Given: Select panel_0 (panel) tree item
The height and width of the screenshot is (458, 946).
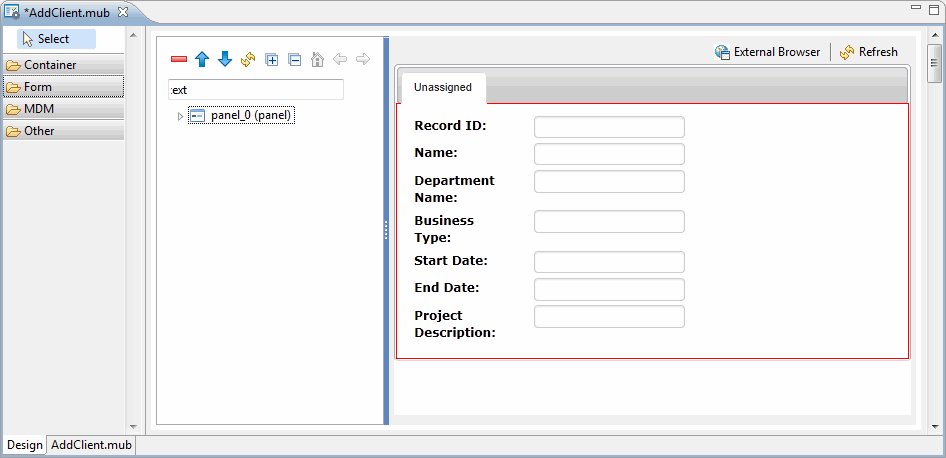Looking at the screenshot, I should (x=242, y=116).
